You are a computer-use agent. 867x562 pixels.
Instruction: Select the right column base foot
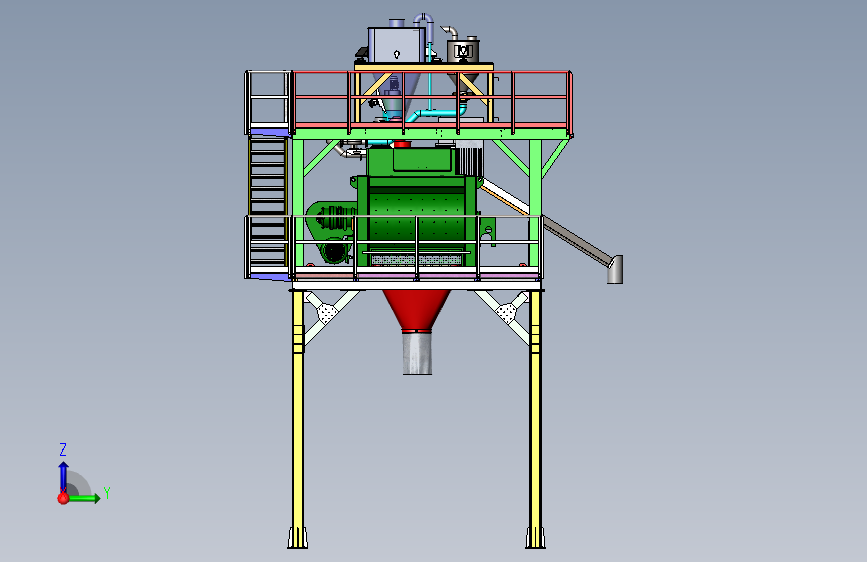point(535,538)
